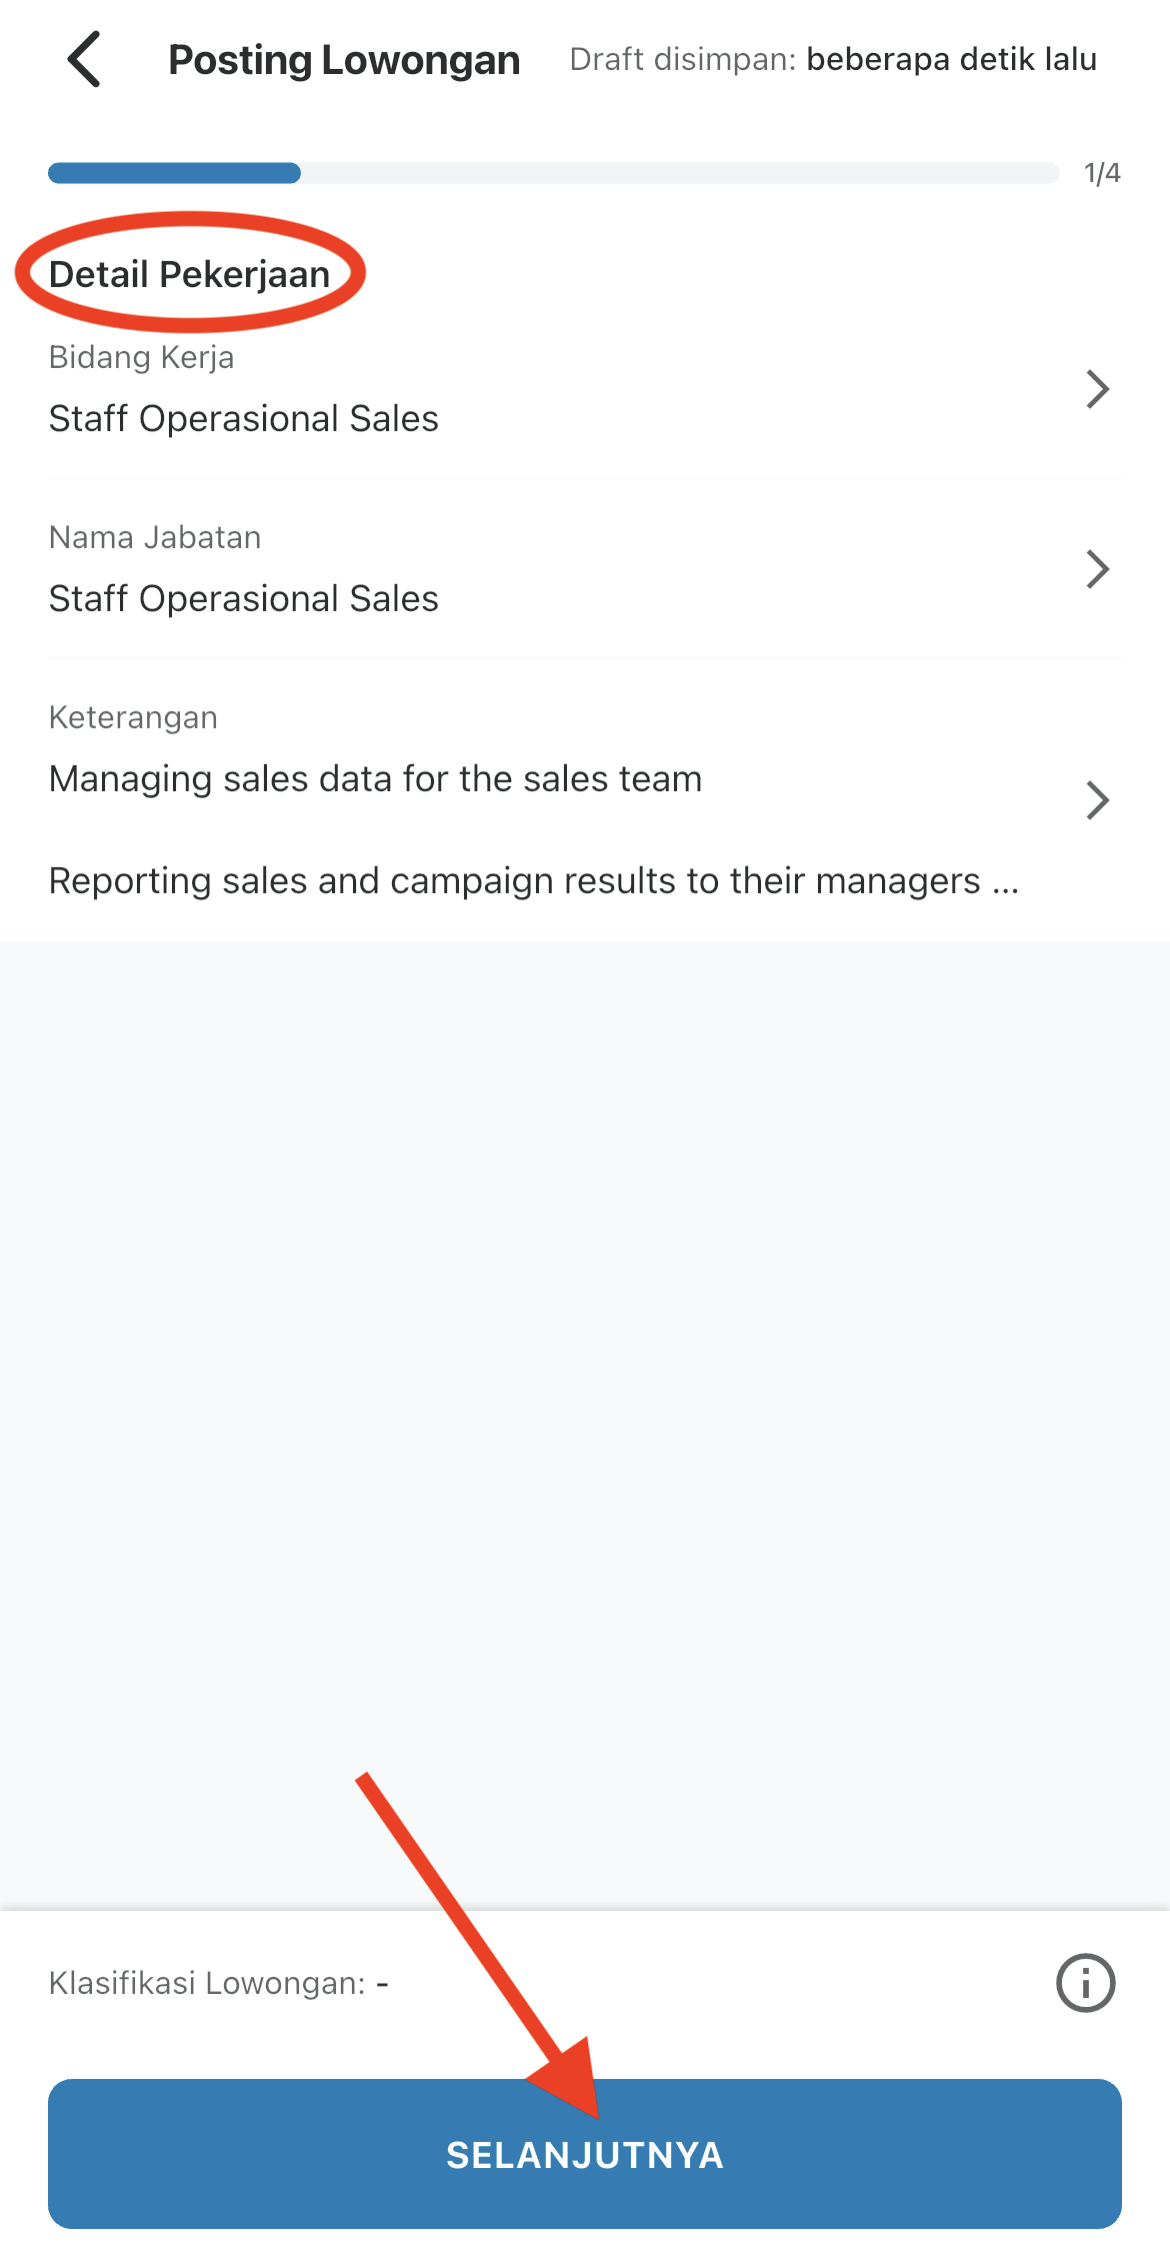1170x2264 pixels.
Task: Click the Posting Lowongan page title
Action: click(344, 60)
